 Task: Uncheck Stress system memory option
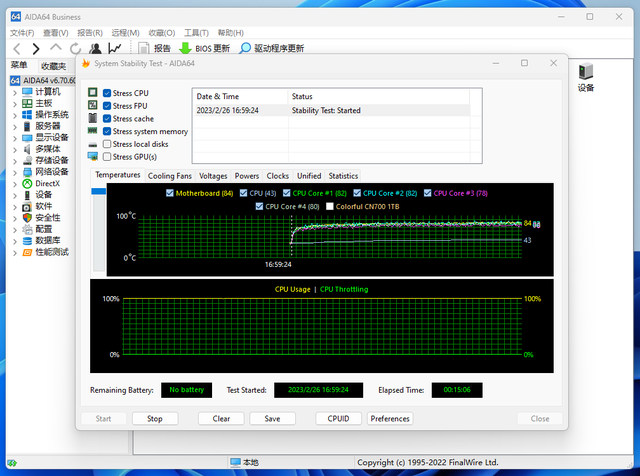click(x=107, y=131)
